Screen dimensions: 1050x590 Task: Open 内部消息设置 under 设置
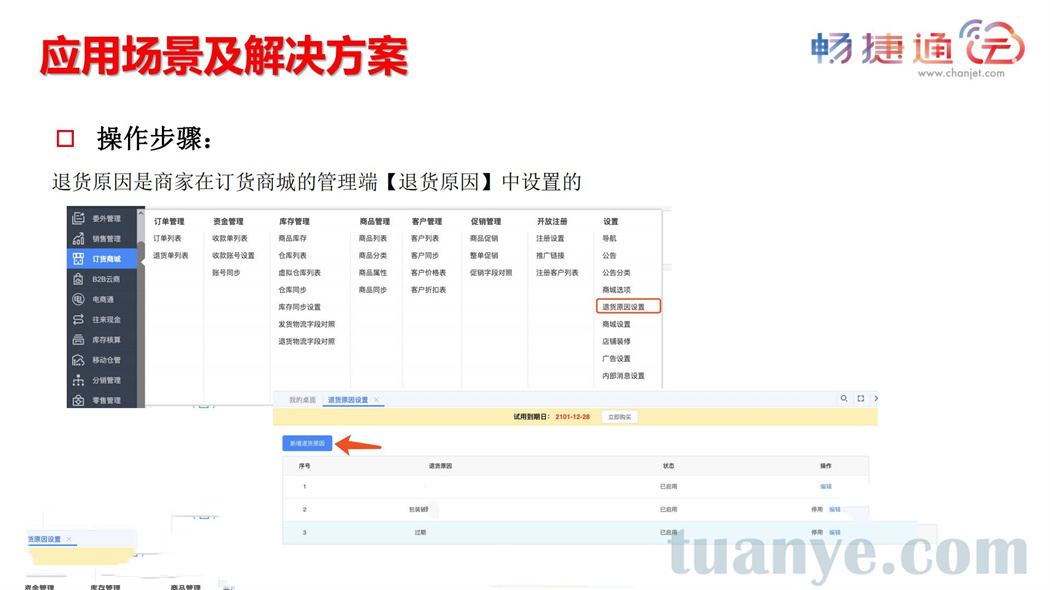(623, 376)
